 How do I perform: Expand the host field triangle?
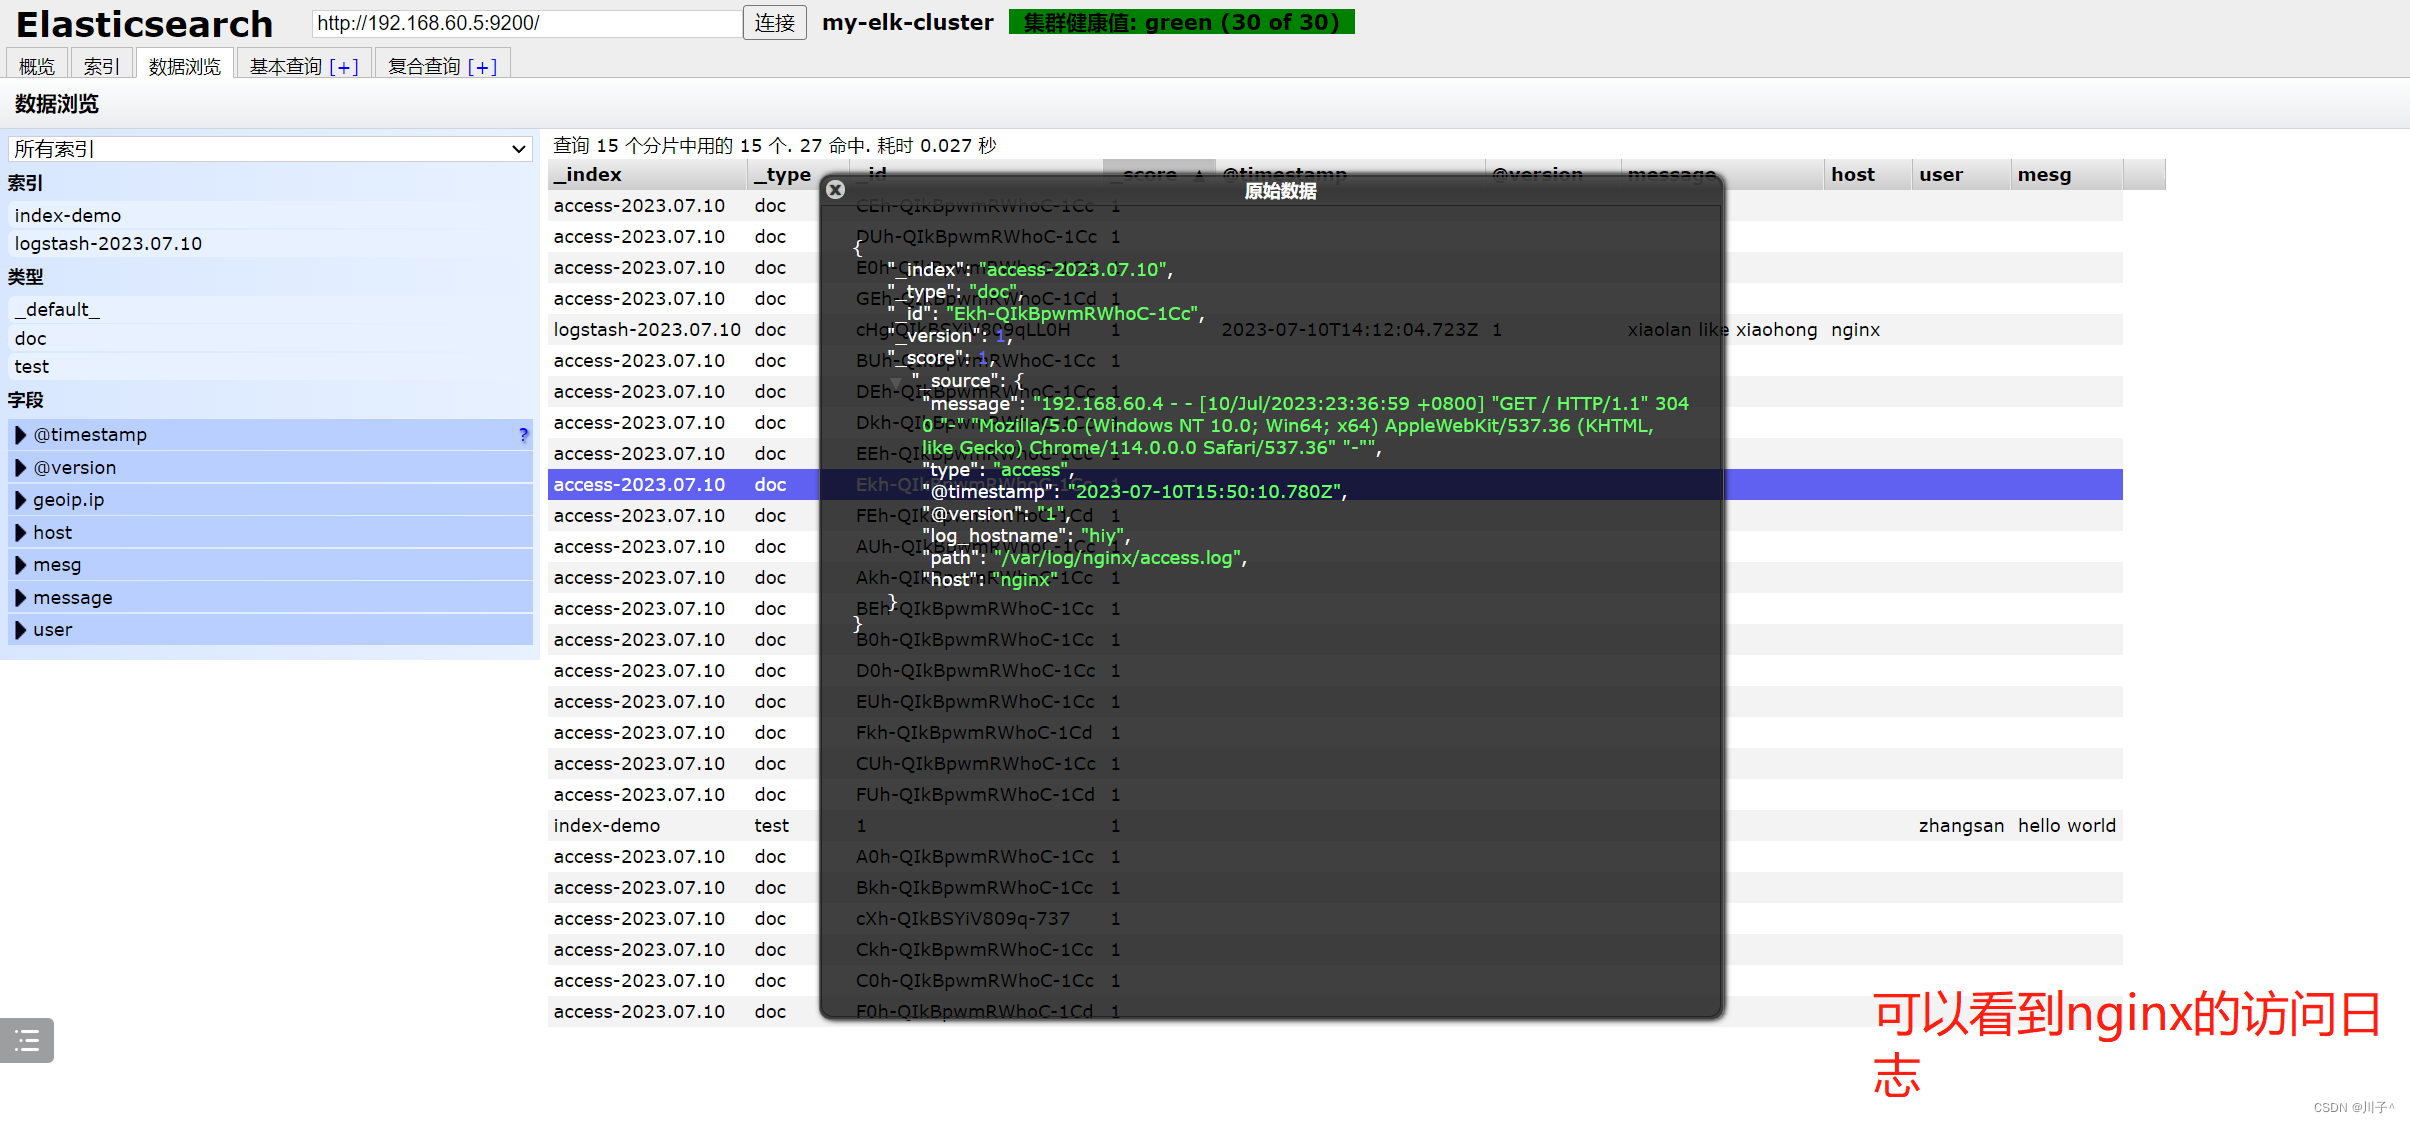click(20, 532)
